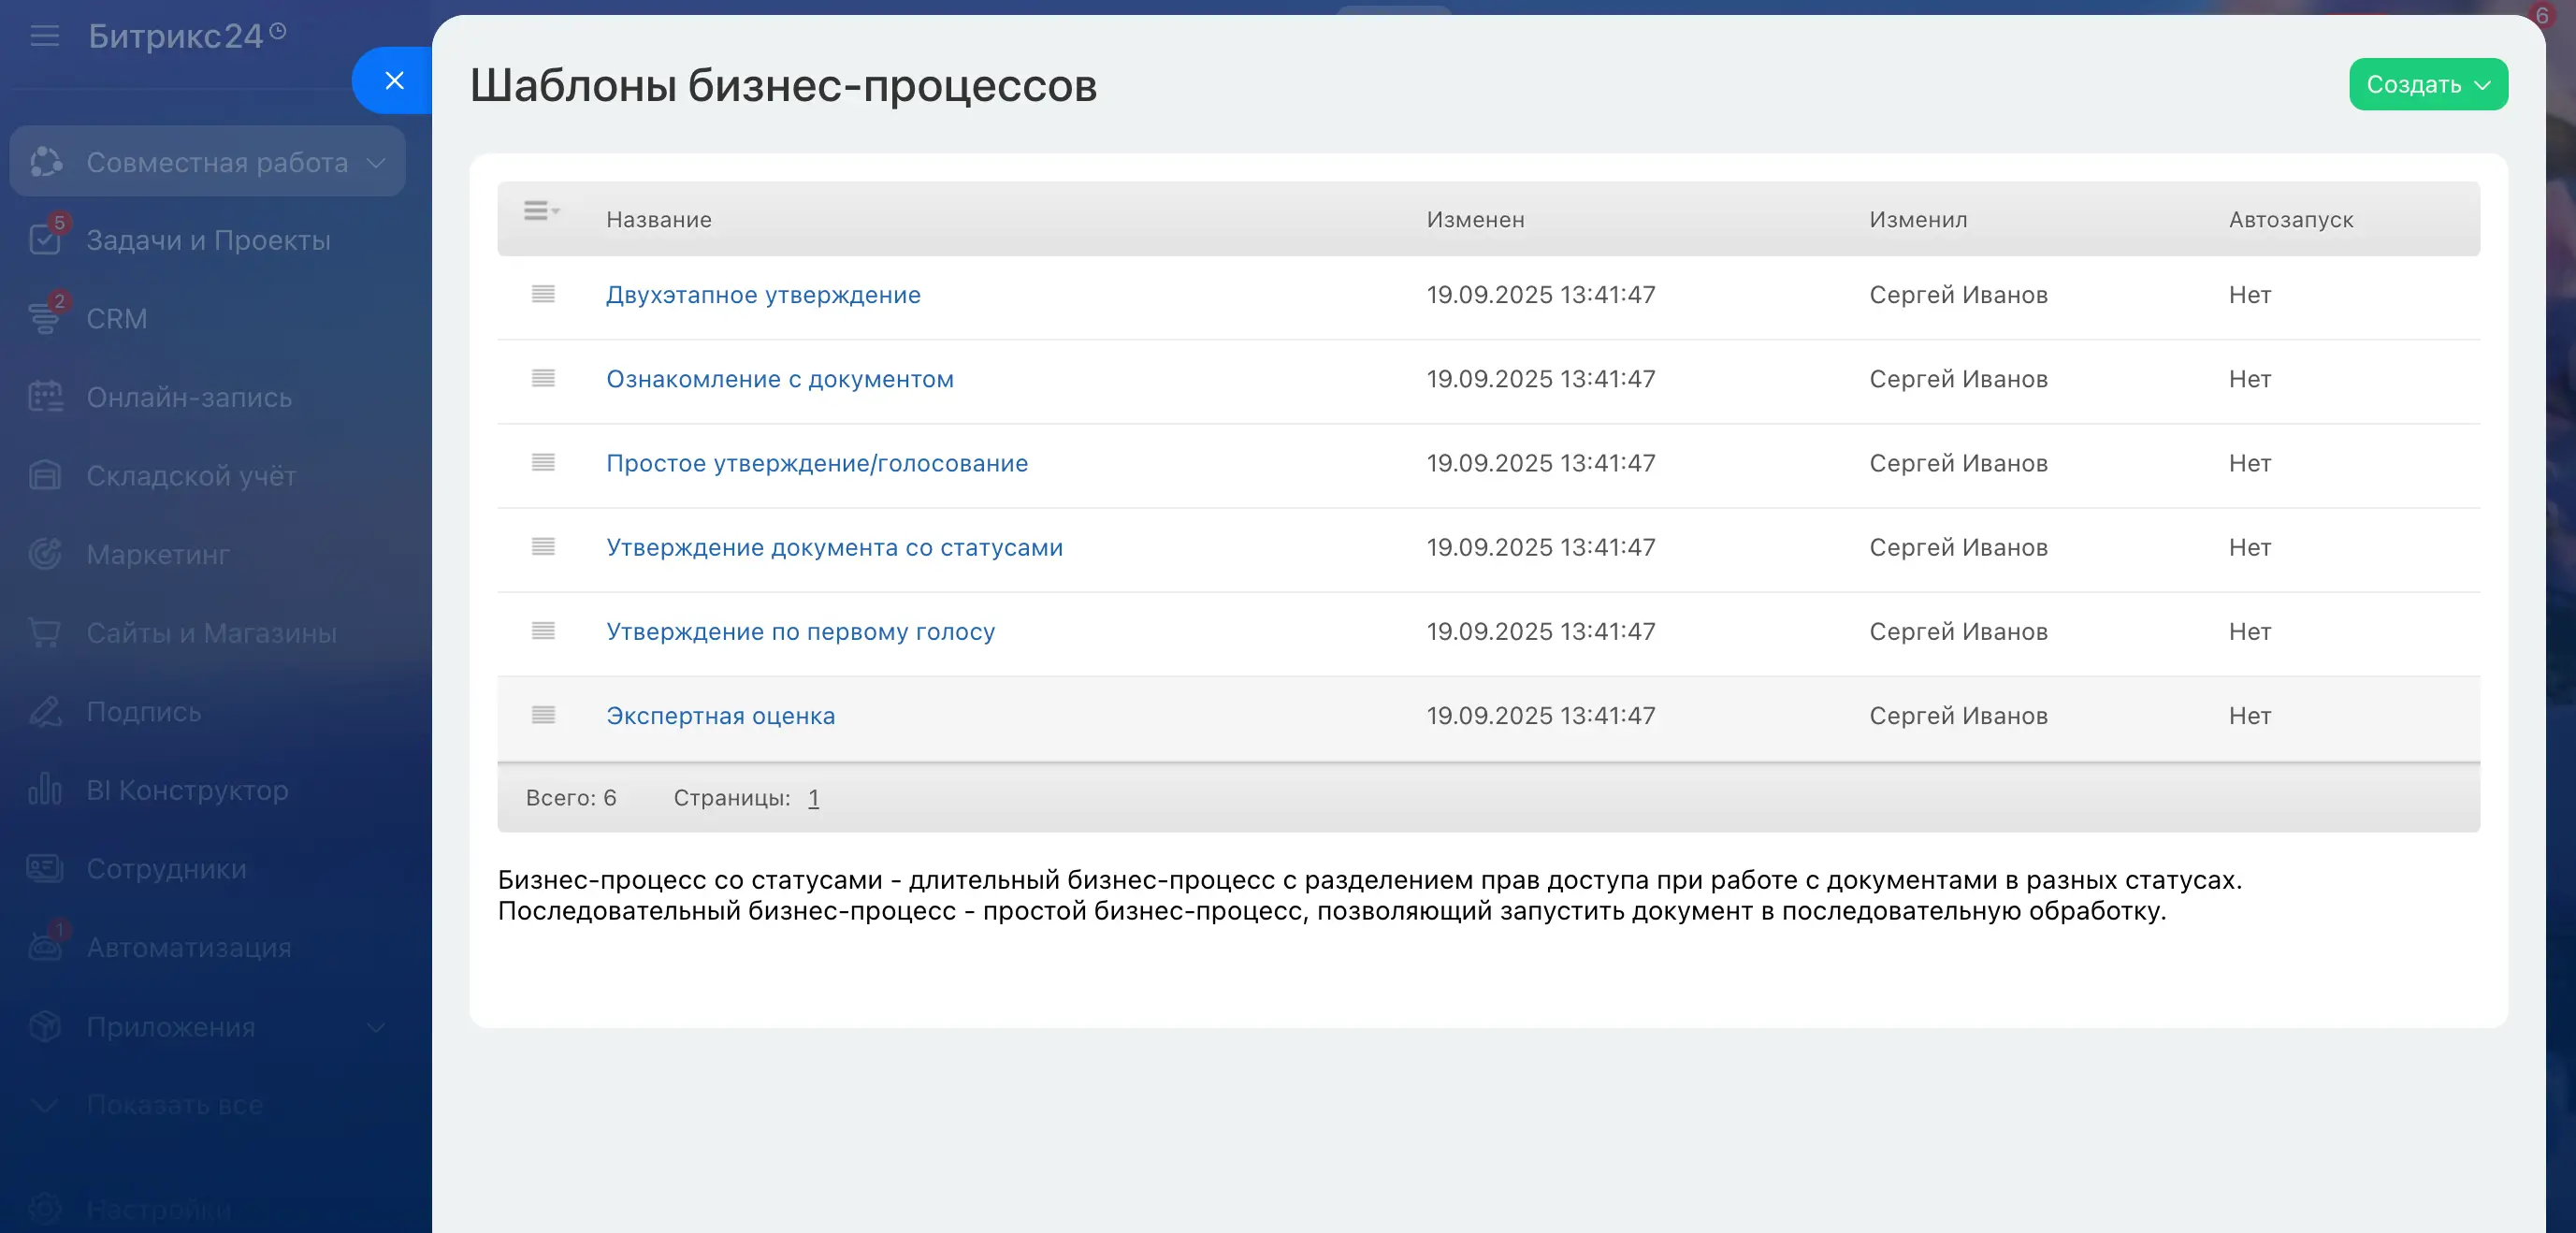2576x1233 pixels.
Task: Click page 1 in the pagination
Action: [813, 798]
